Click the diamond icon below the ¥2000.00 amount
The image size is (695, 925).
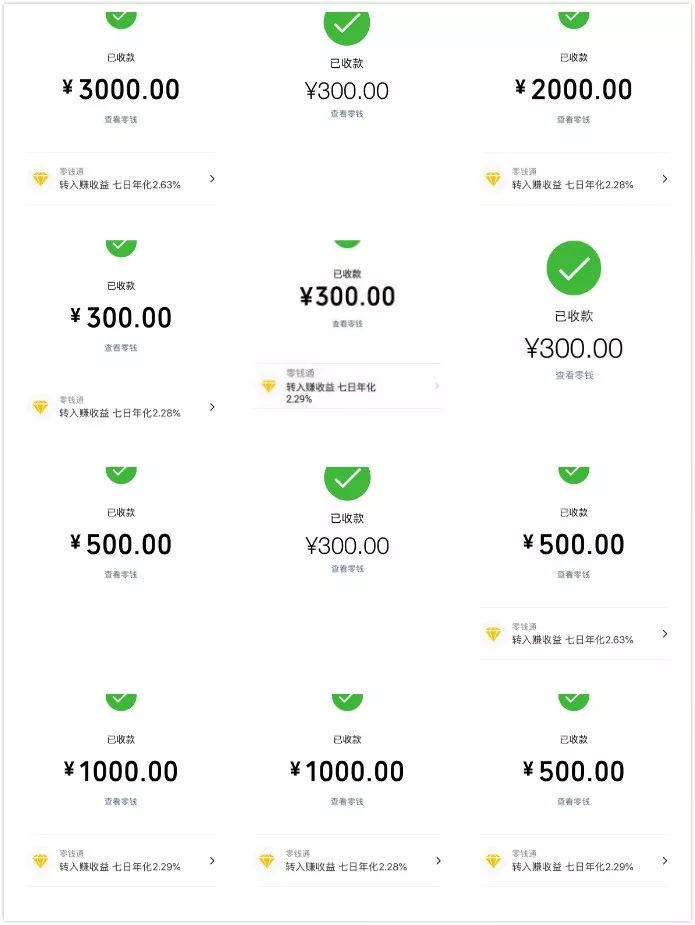(x=493, y=179)
